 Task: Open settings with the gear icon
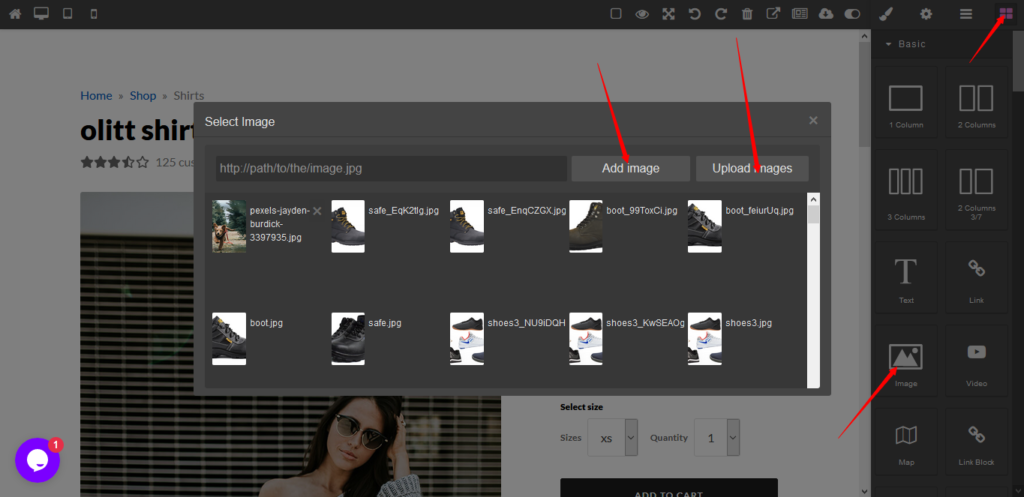(x=926, y=14)
